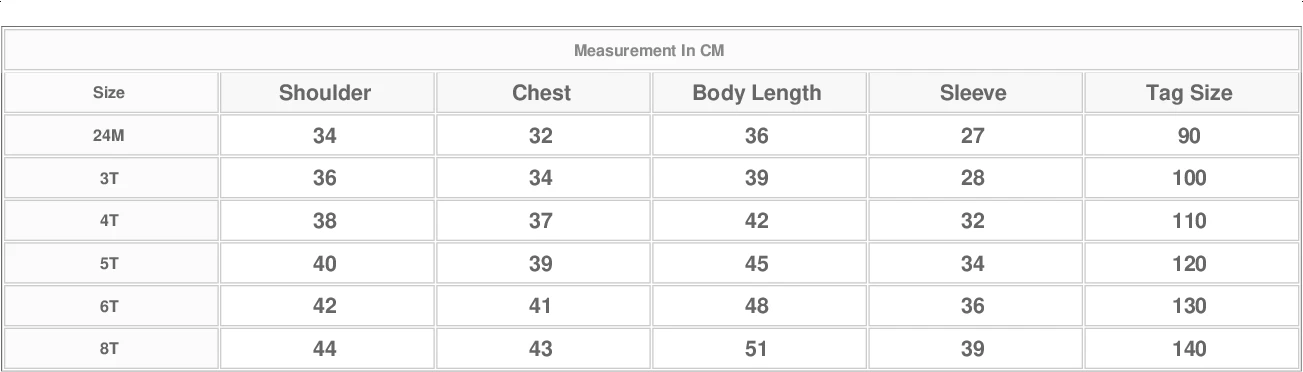This screenshot has height=372, width=1303.
Task: Click the 5T size row label
Action: (109, 264)
